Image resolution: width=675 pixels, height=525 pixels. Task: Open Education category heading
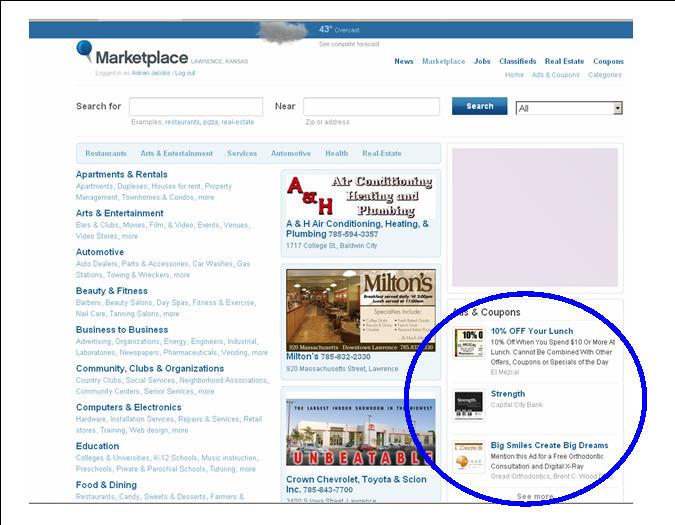pyautogui.click(x=97, y=446)
